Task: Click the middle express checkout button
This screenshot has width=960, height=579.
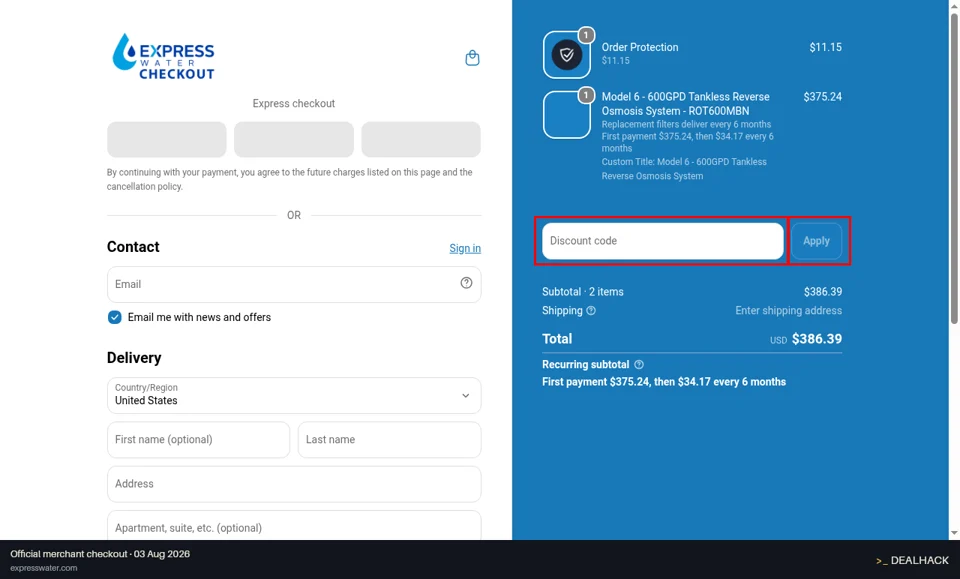Action: tap(294, 140)
